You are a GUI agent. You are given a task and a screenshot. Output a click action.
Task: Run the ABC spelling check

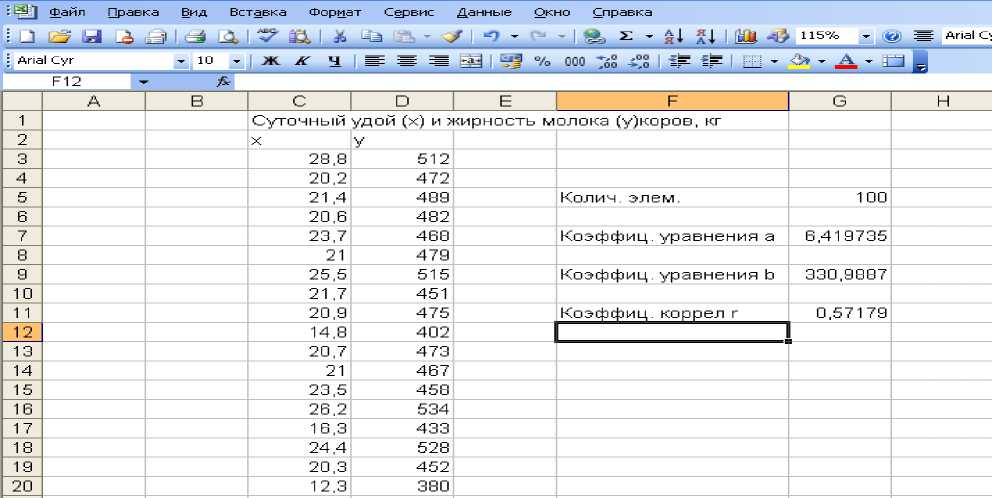pyautogui.click(x=268, y=36)
